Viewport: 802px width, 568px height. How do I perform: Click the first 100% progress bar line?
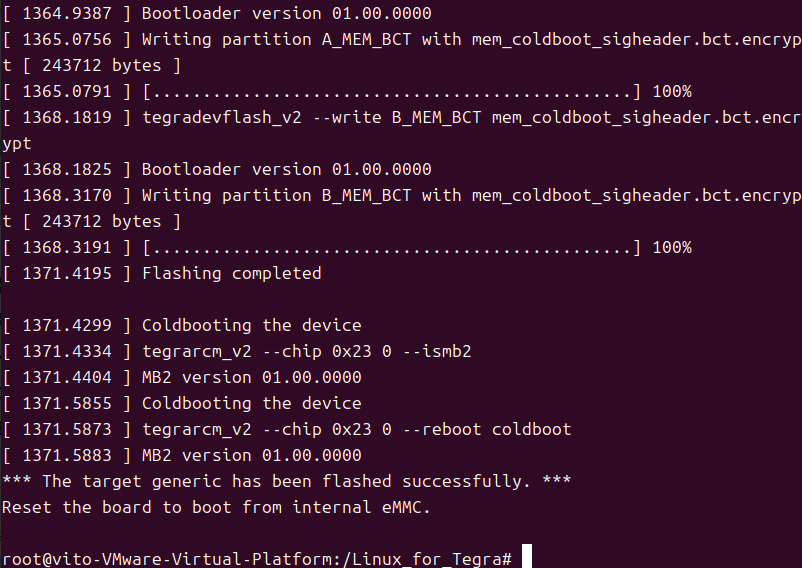pyautogui.click(x=347, y=92)
